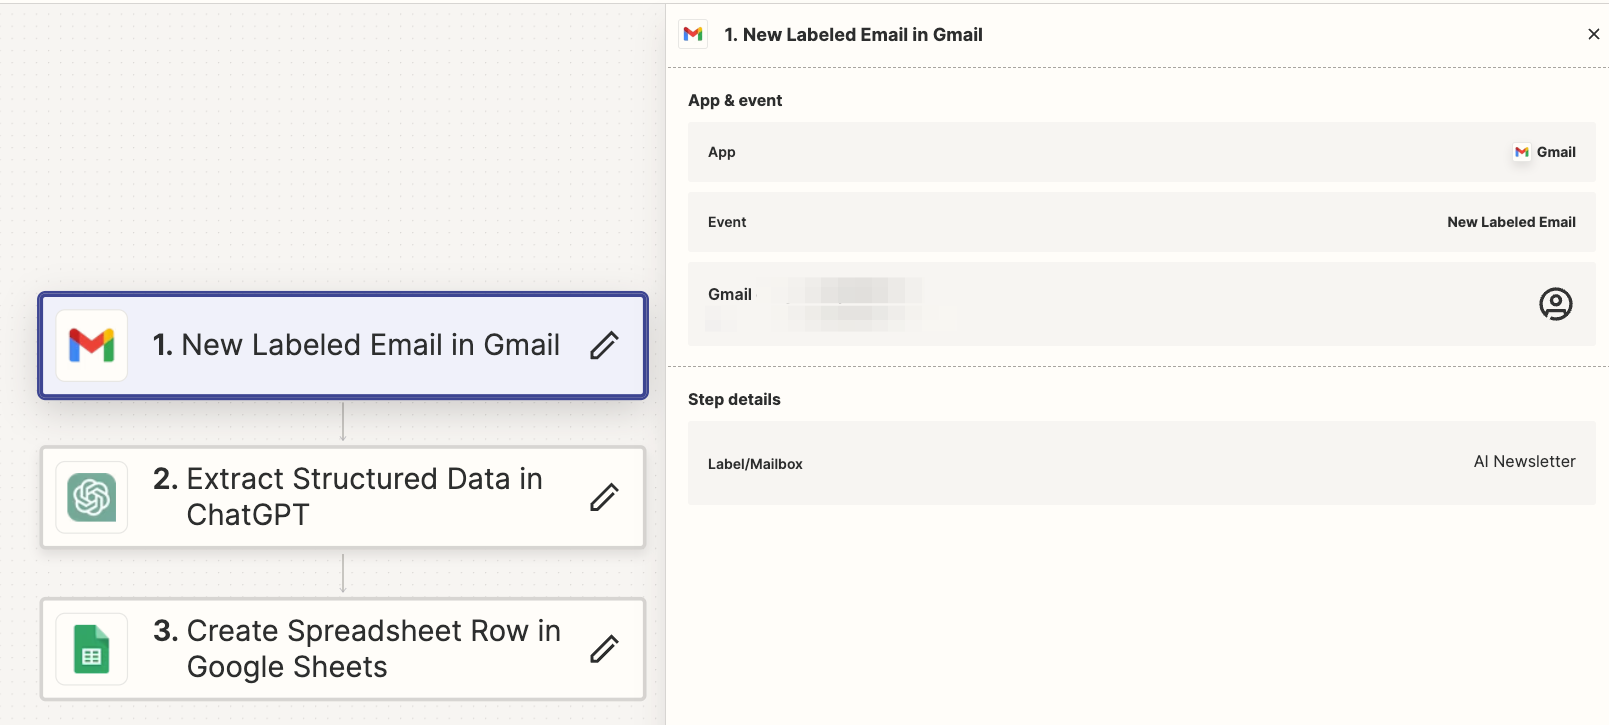Click the Gmail icon on step 1
Image resolution: width=1609 pixels, height=725 pixels.
coord(92,346)
